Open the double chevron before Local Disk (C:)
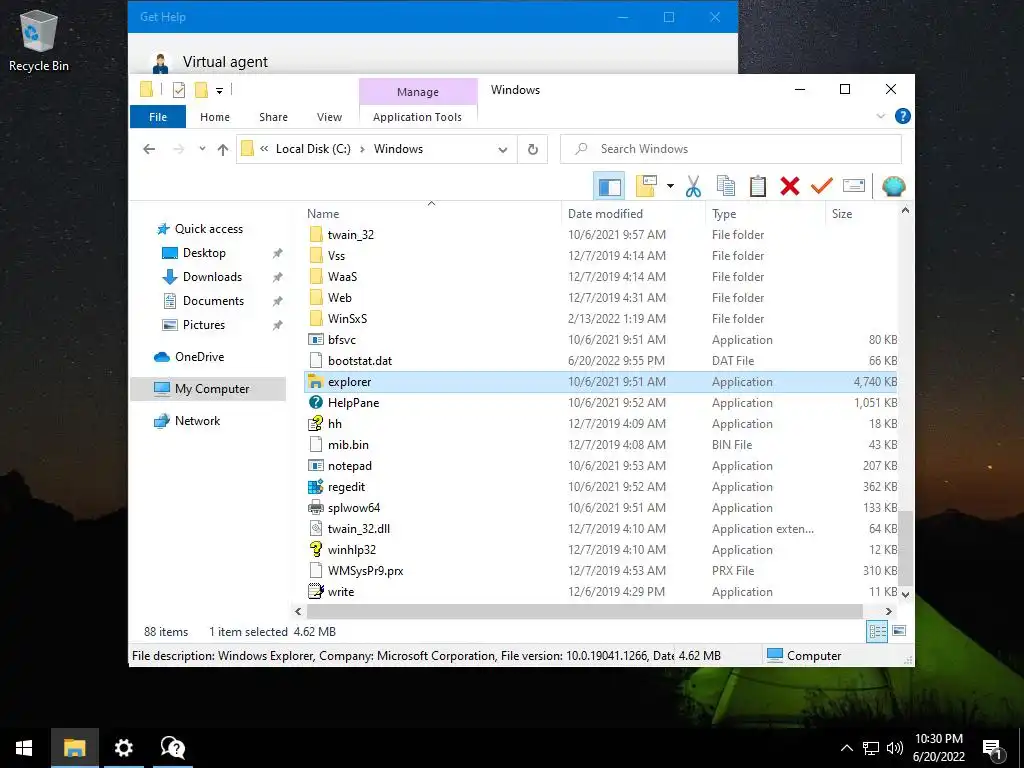The height and width of the screenshot is (768, 1024). [264, 149]
